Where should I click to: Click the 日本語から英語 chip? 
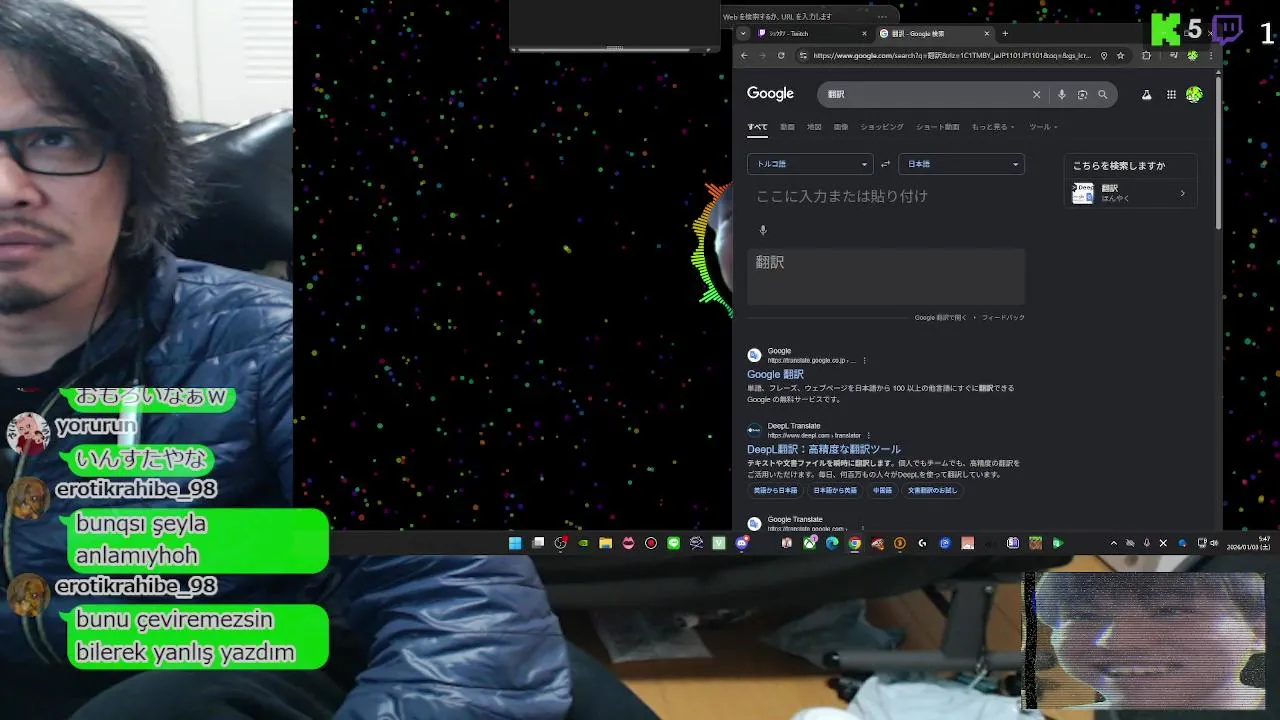pyautogui.click(x=835, y=491)
